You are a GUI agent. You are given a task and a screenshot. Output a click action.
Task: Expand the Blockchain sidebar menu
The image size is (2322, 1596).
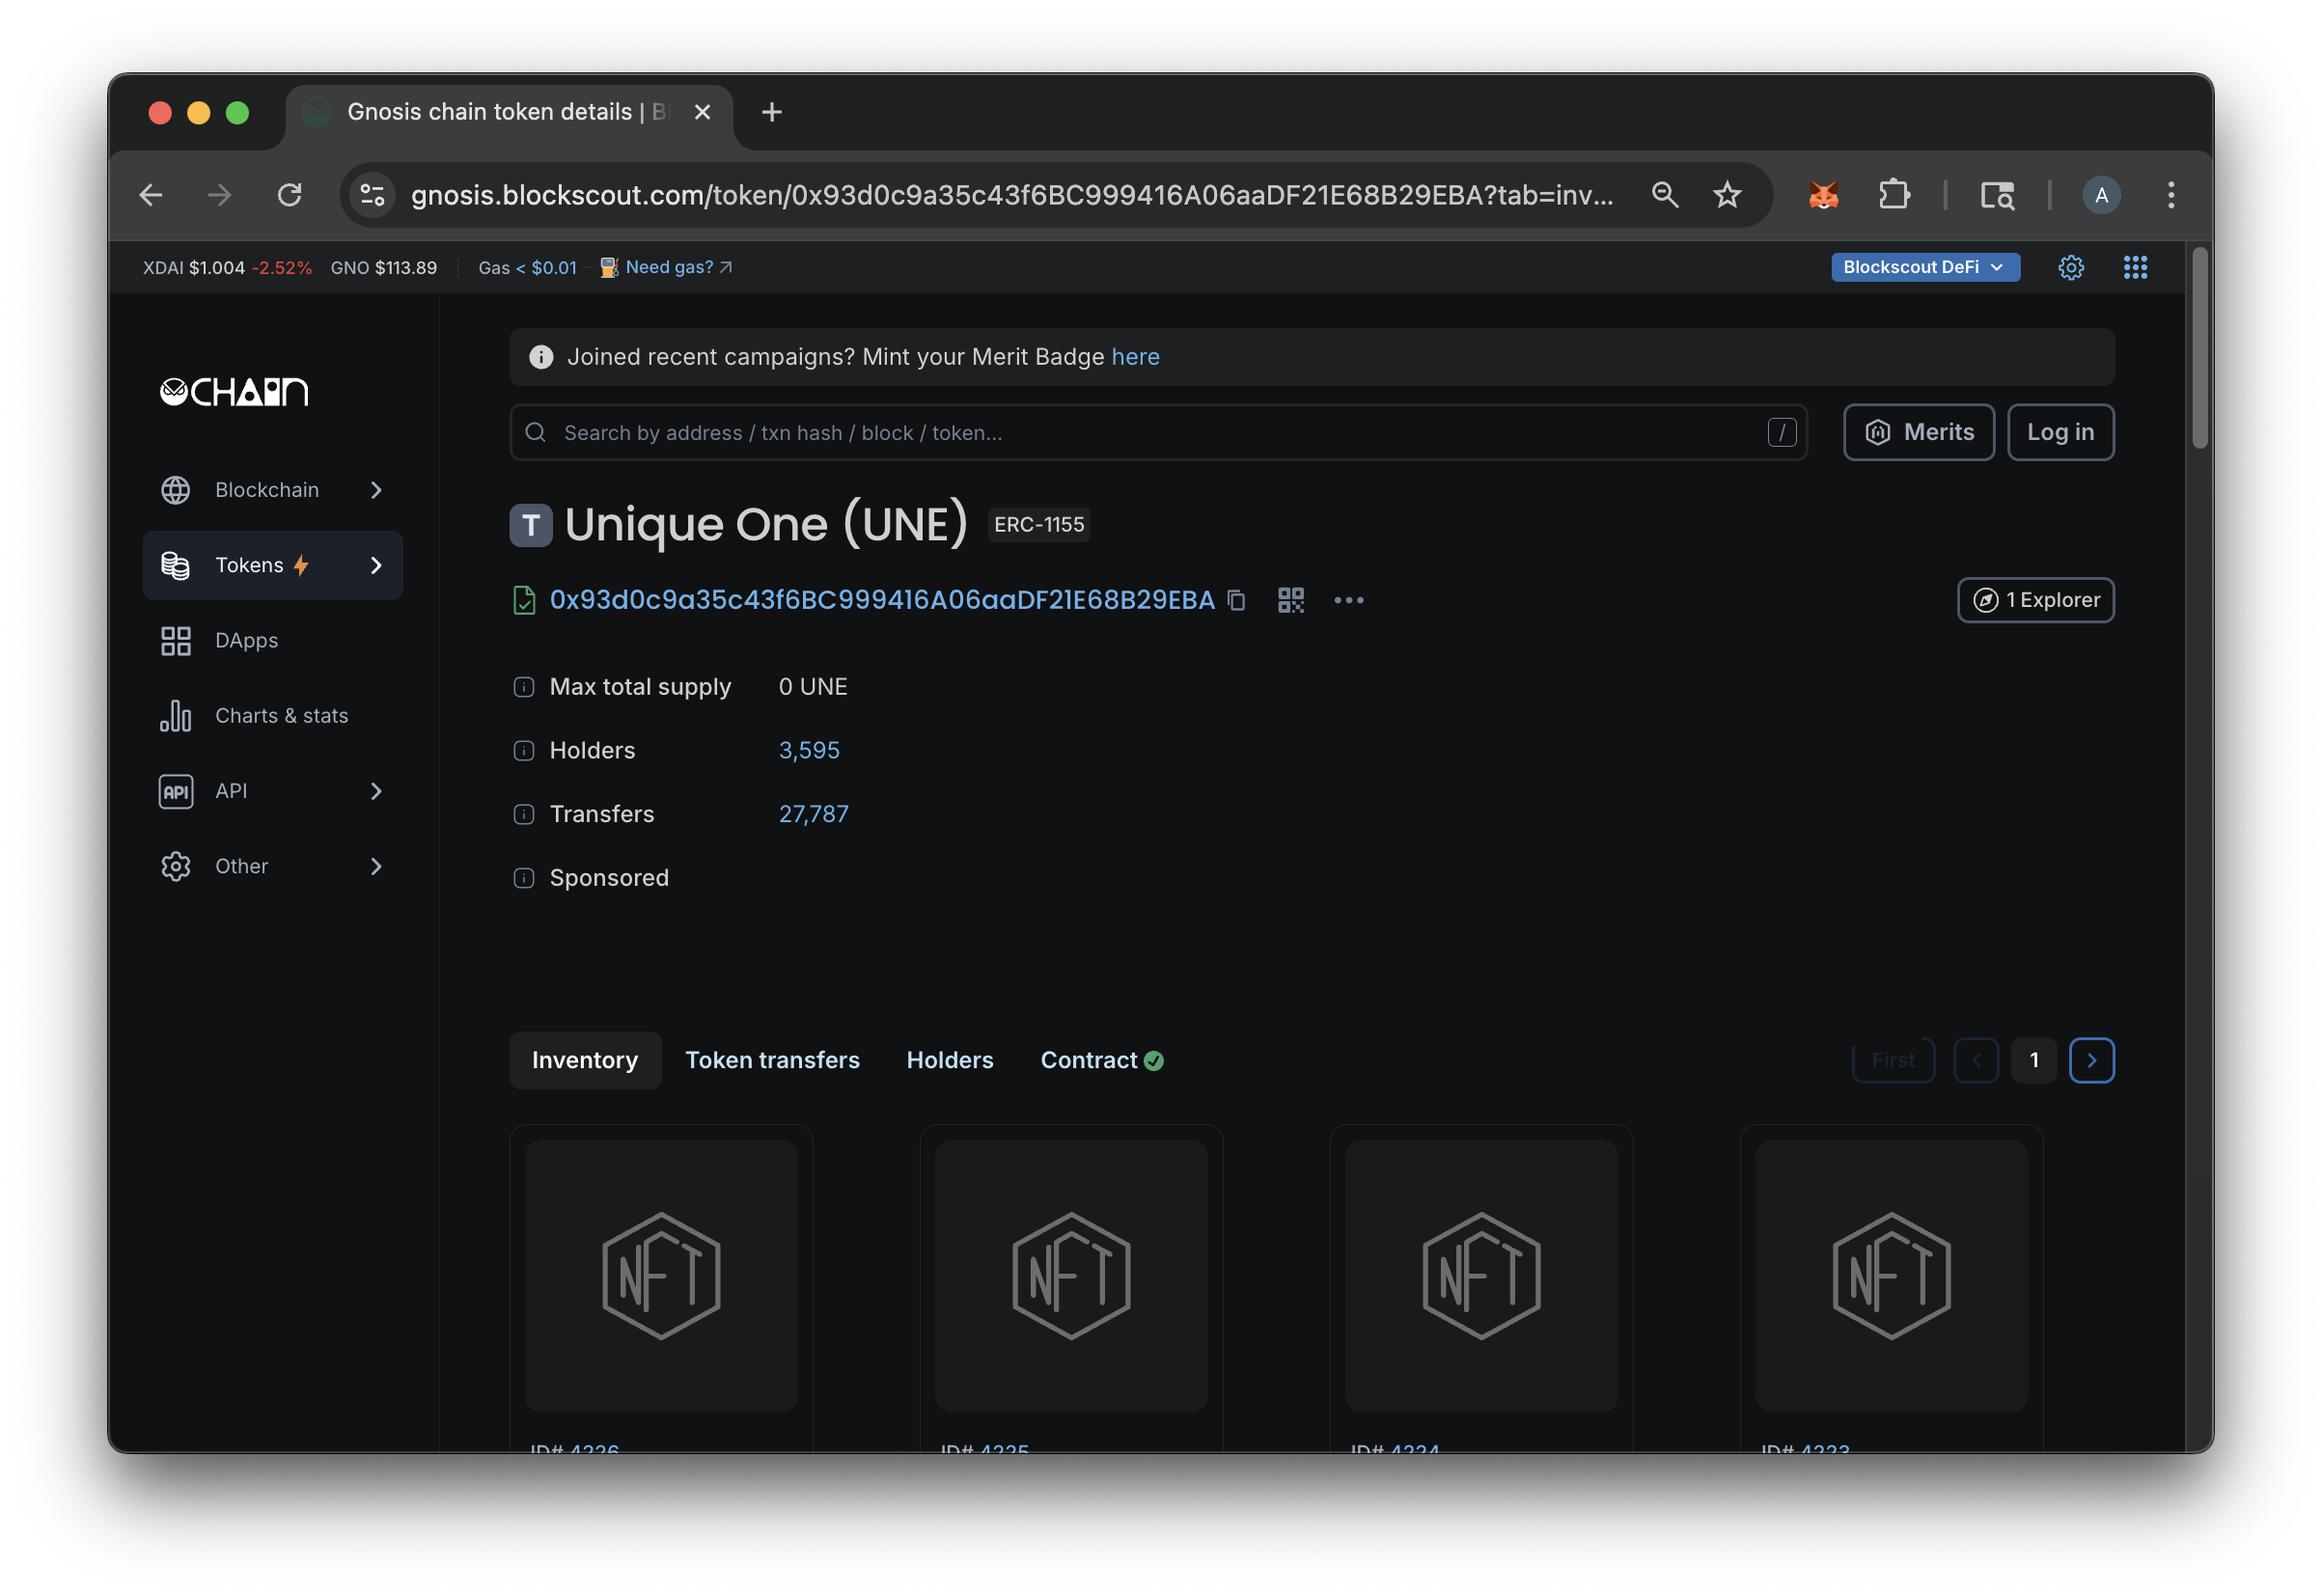[x=267, y=490]
